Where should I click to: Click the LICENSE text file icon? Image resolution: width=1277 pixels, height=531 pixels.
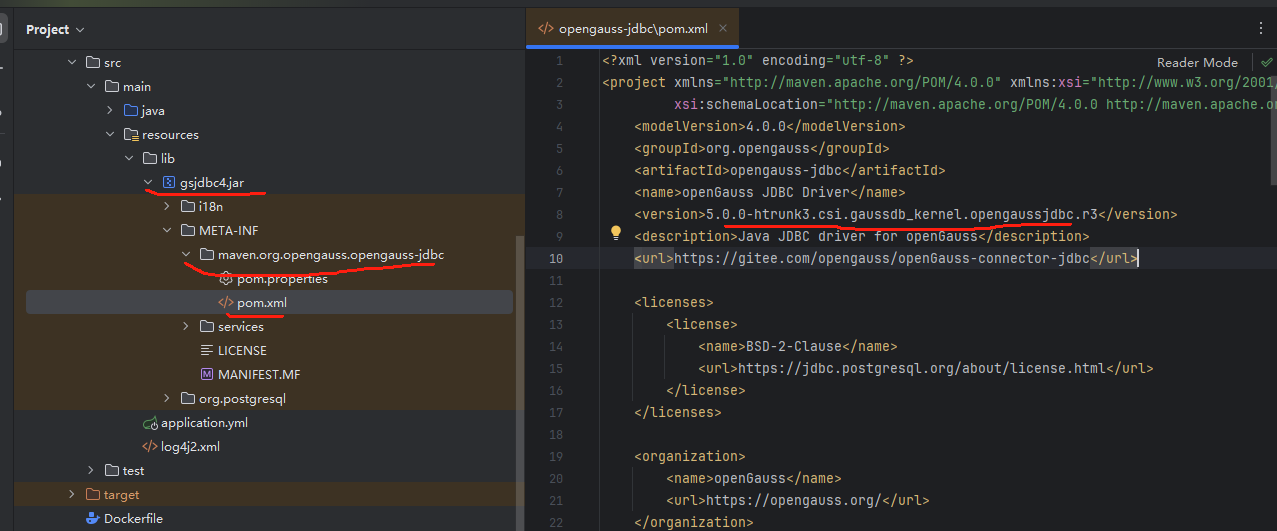207,350
